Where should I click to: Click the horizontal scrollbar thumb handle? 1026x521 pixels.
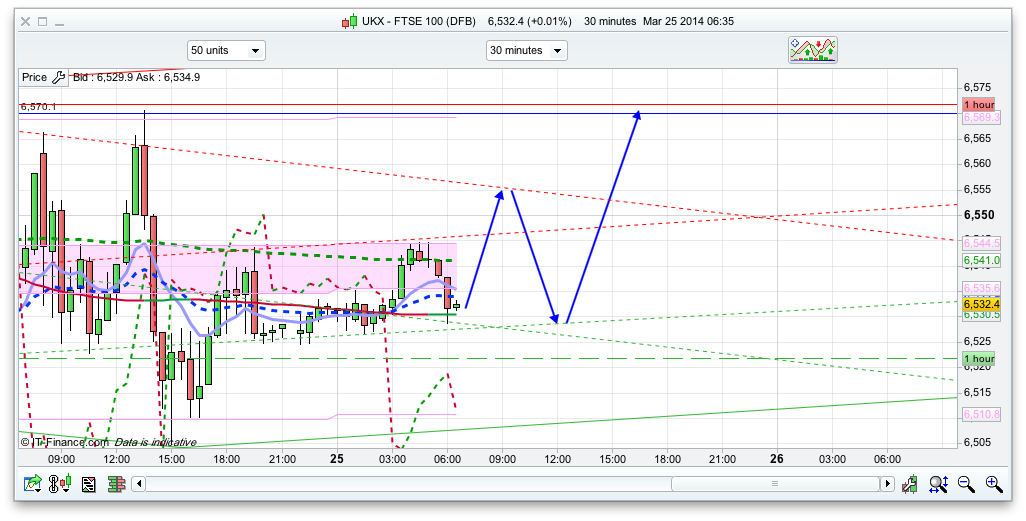775,485
